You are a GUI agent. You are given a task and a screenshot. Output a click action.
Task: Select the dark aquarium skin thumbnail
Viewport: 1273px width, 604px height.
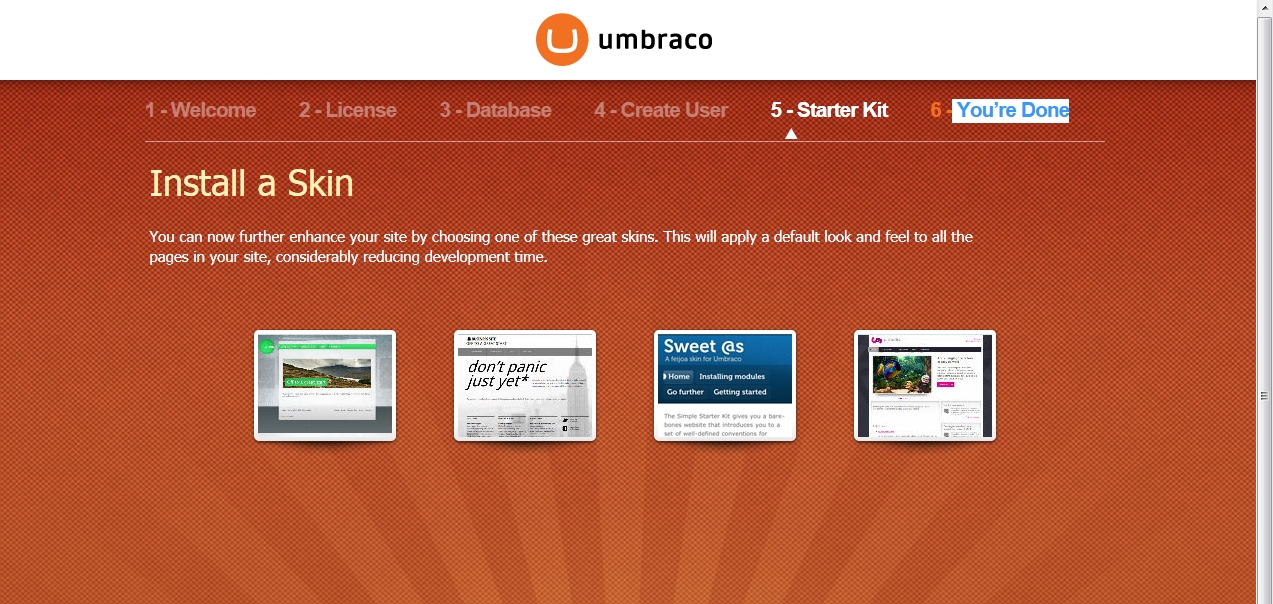(925, 385)
